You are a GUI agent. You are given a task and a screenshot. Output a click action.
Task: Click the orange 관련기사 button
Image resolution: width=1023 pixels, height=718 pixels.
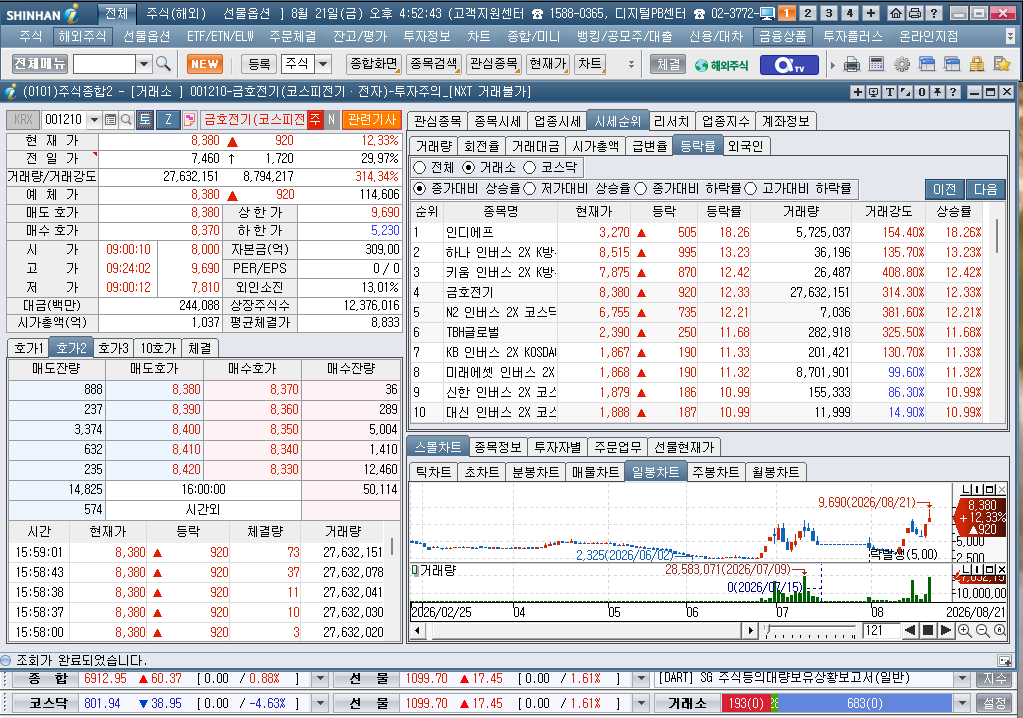point(372,119)
